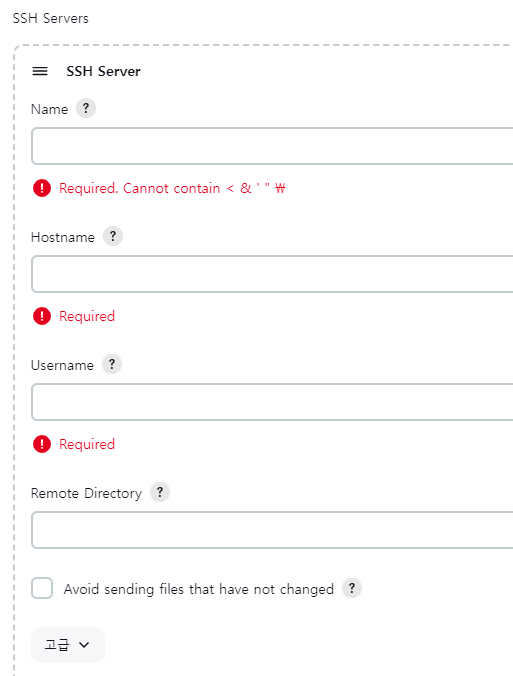The width and height of the screenshot is (513, 676).
Task: Click the red error icon under Name
Action: [x=42, y=188]
